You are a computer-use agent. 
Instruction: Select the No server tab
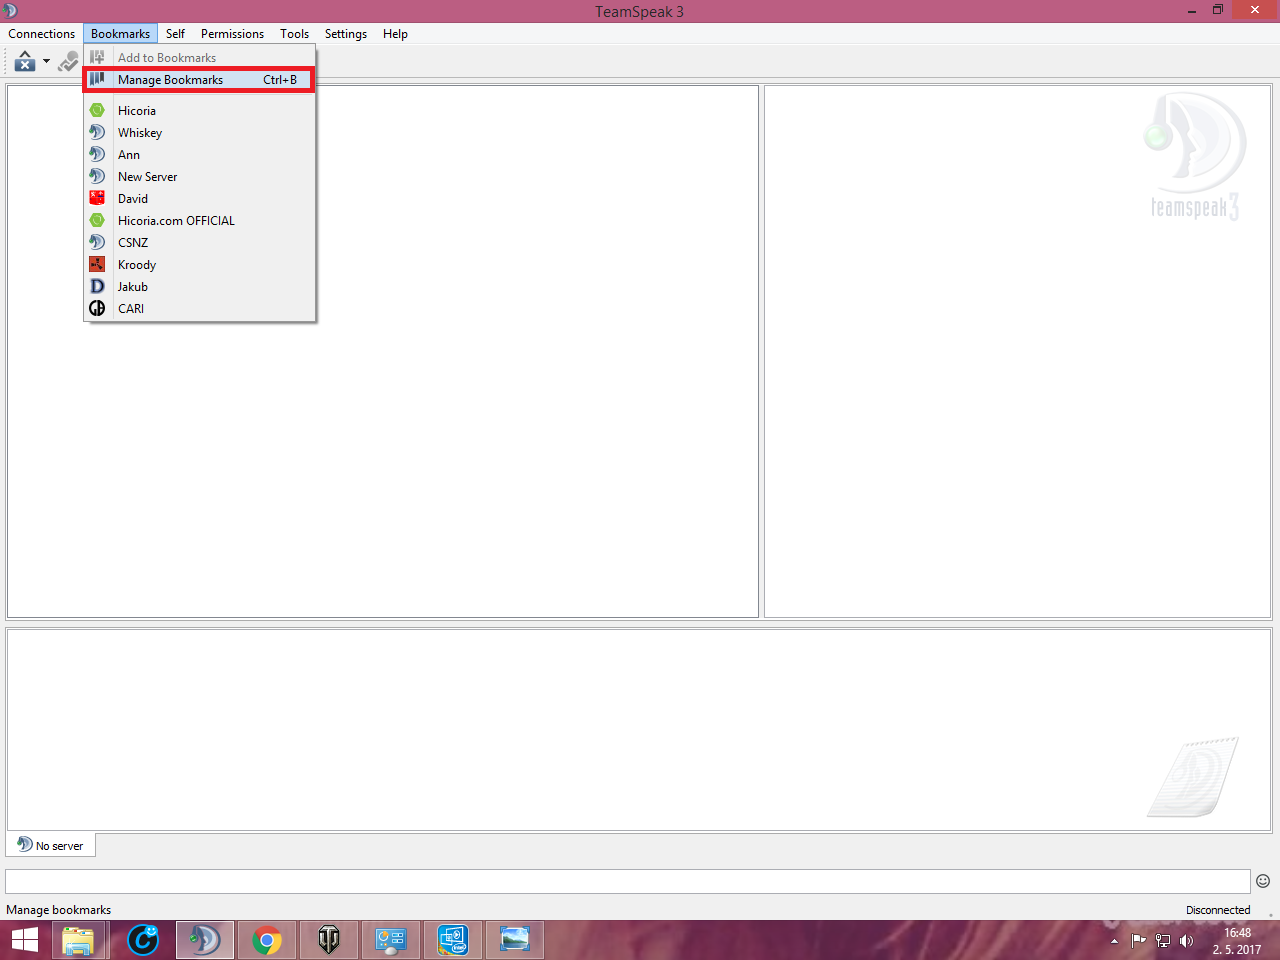click(51, 845)
